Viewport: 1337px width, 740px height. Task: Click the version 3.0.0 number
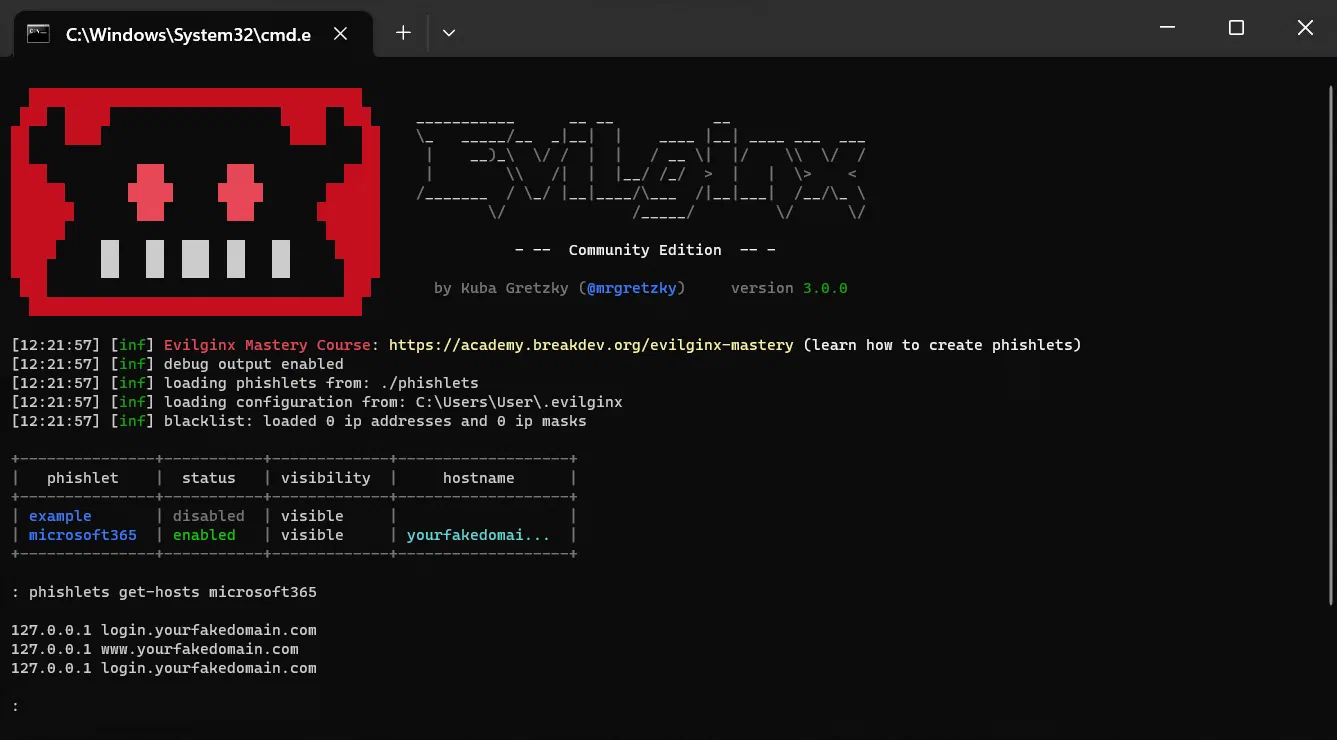coord(825,288)
